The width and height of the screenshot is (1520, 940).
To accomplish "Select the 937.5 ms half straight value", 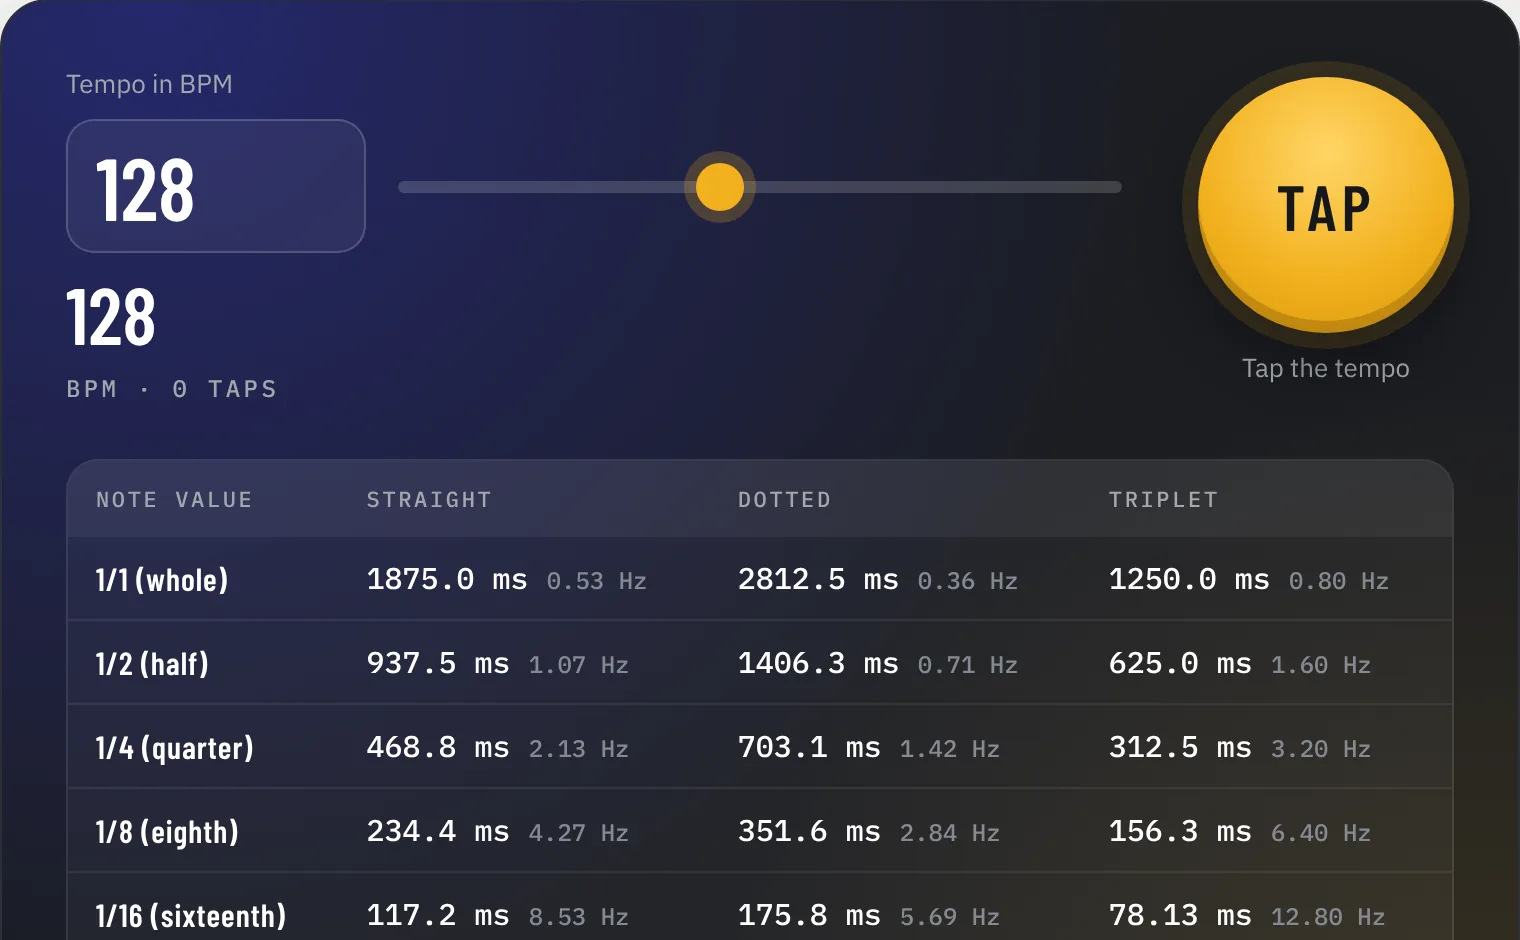I will coord(438,664).
